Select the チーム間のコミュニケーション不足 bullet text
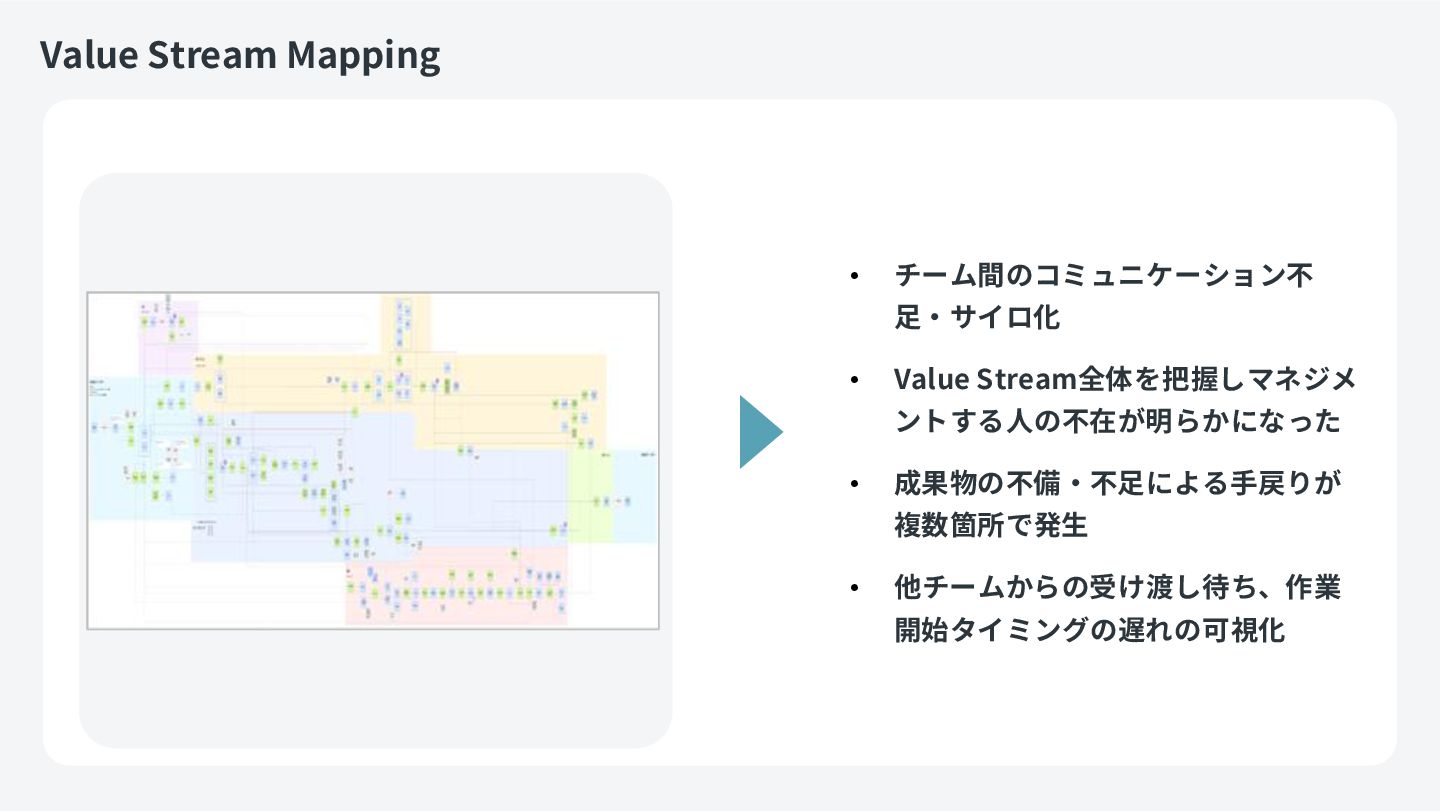 tap(1103, 296)
